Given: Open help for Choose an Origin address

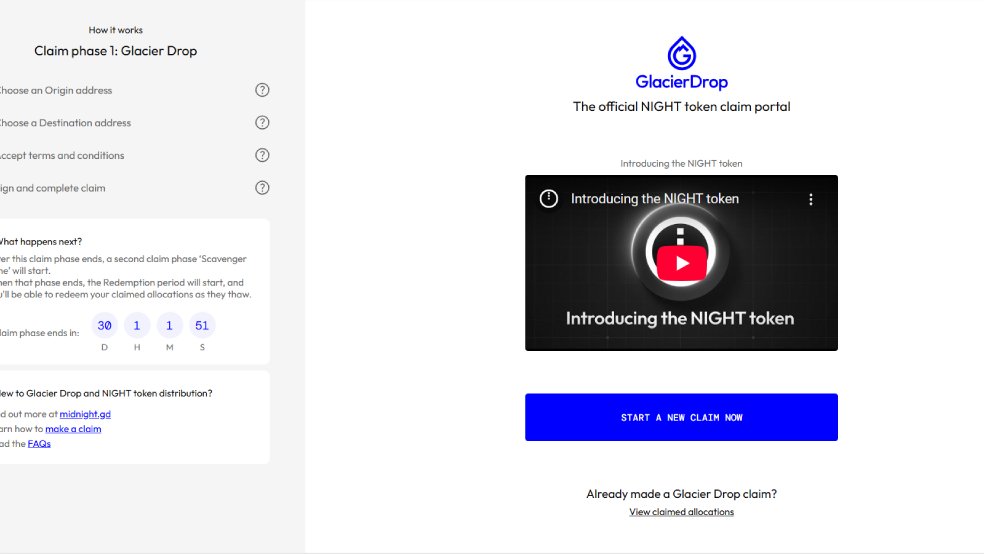Looking at the screenshot, I should tap(262, 90).
